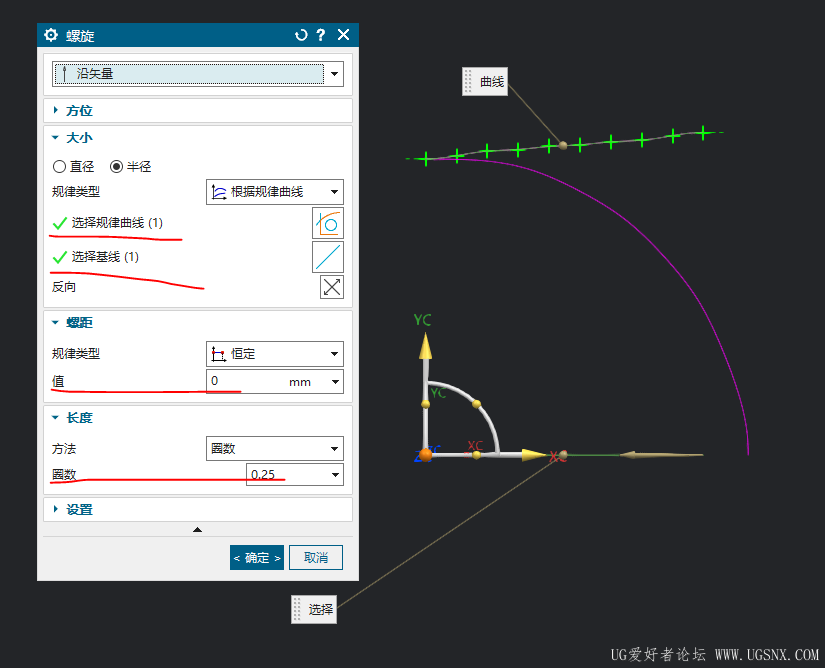The width and height of the screenshot is (825, 668).
Task: Open the 圈数 value dropdown arrow
Action: pyautogui.click(x=335, y=474)
